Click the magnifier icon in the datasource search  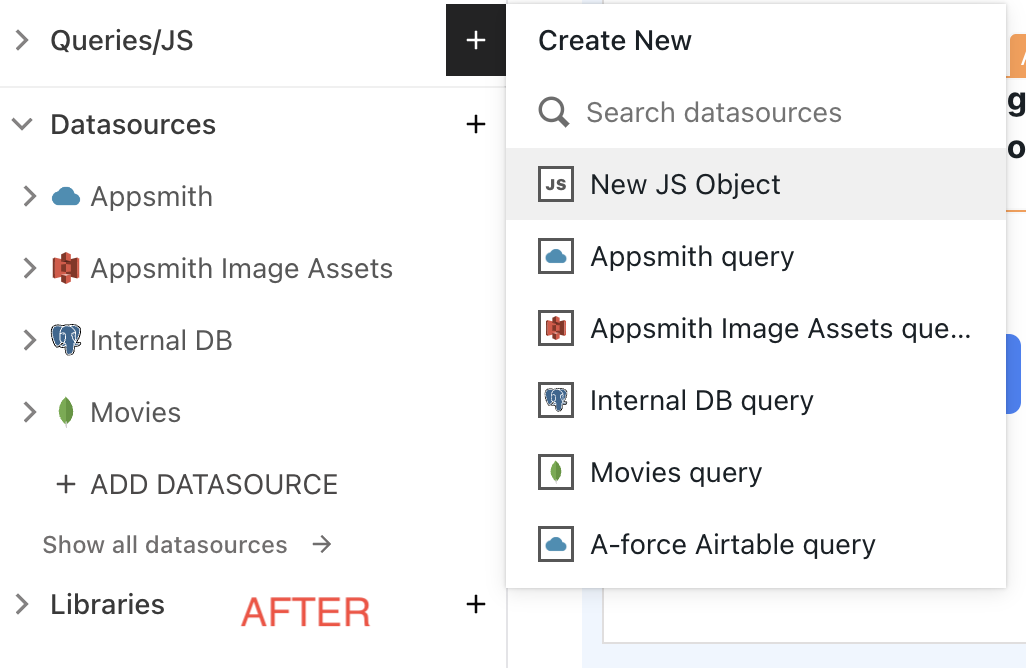(x=554, y=112)
